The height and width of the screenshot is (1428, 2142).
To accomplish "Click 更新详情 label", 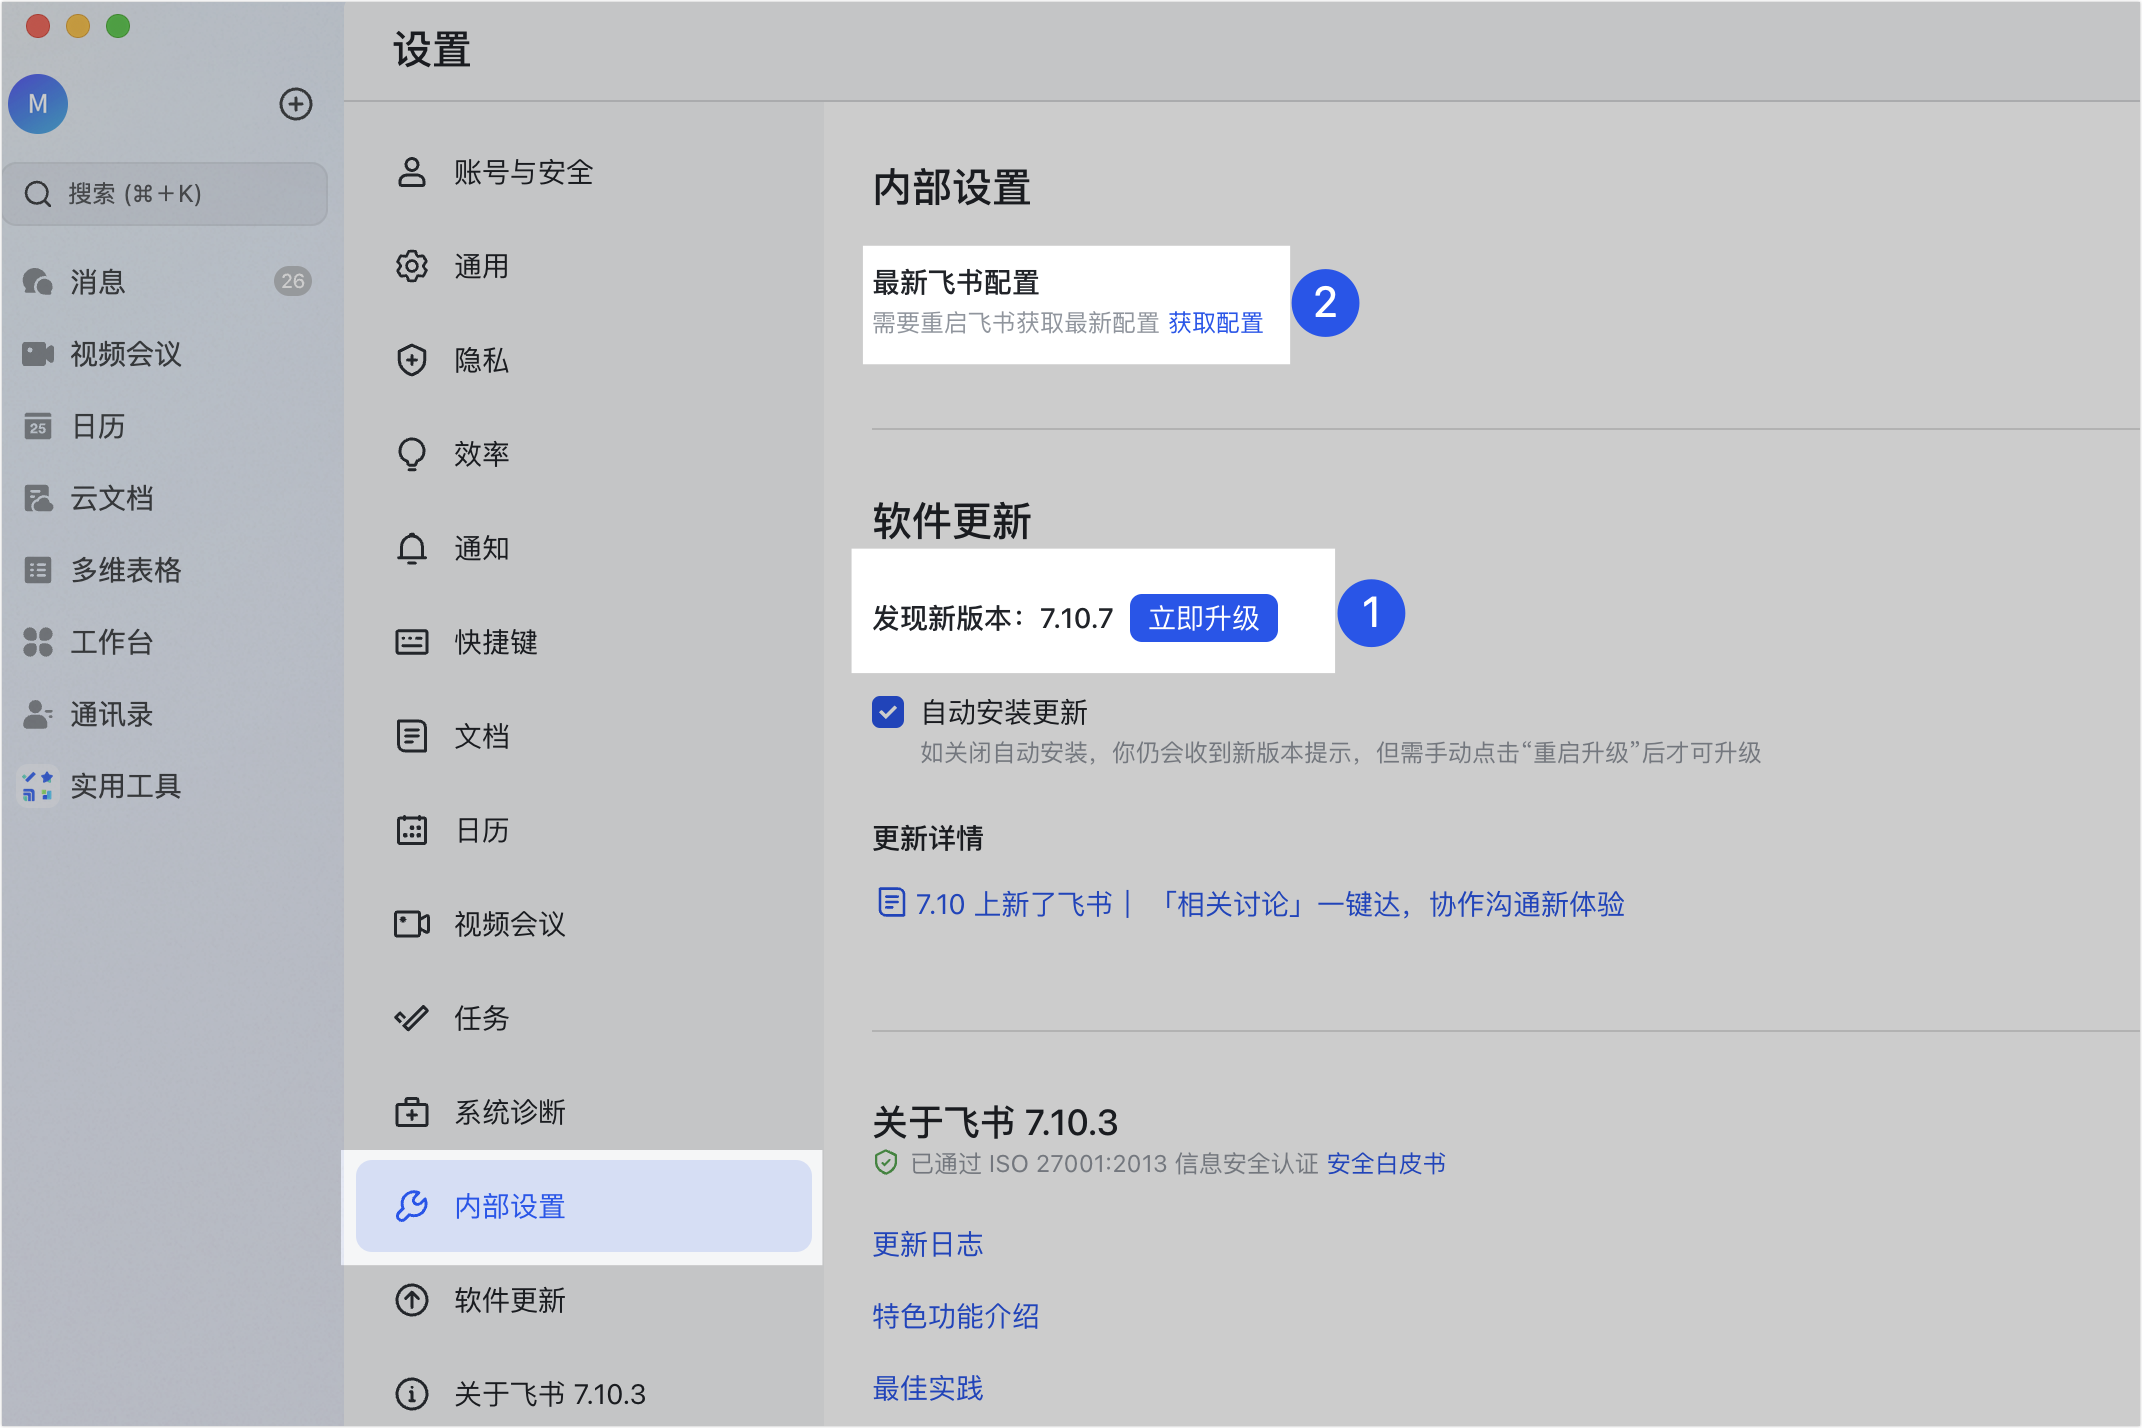I will click(928, 838).
